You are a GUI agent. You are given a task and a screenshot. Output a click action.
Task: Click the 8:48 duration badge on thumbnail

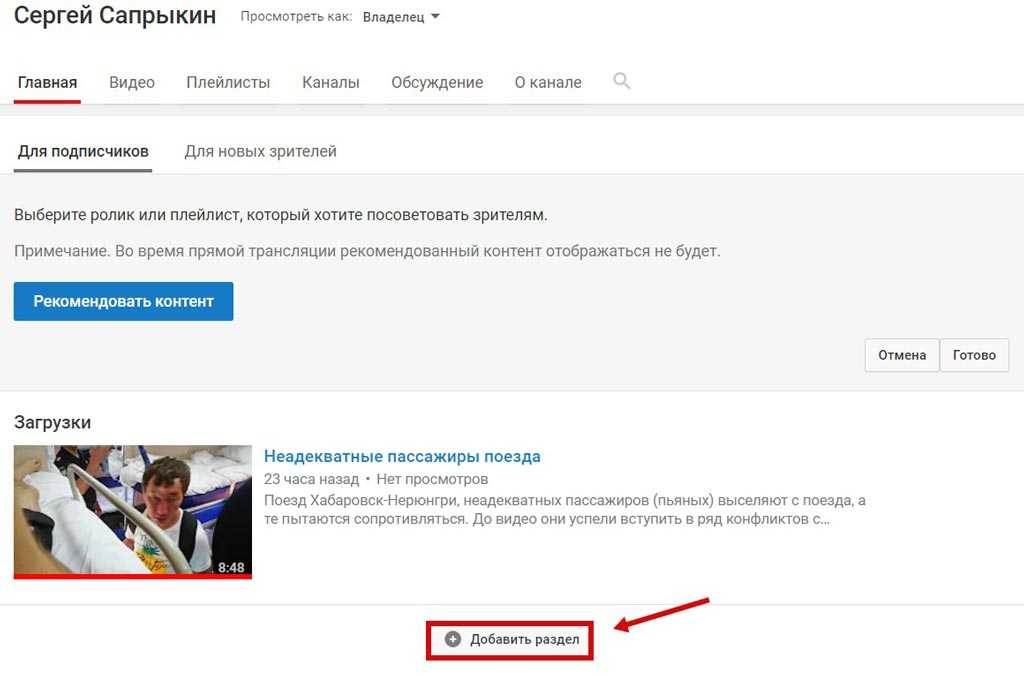pyautogui.click(x=231, y=568)
